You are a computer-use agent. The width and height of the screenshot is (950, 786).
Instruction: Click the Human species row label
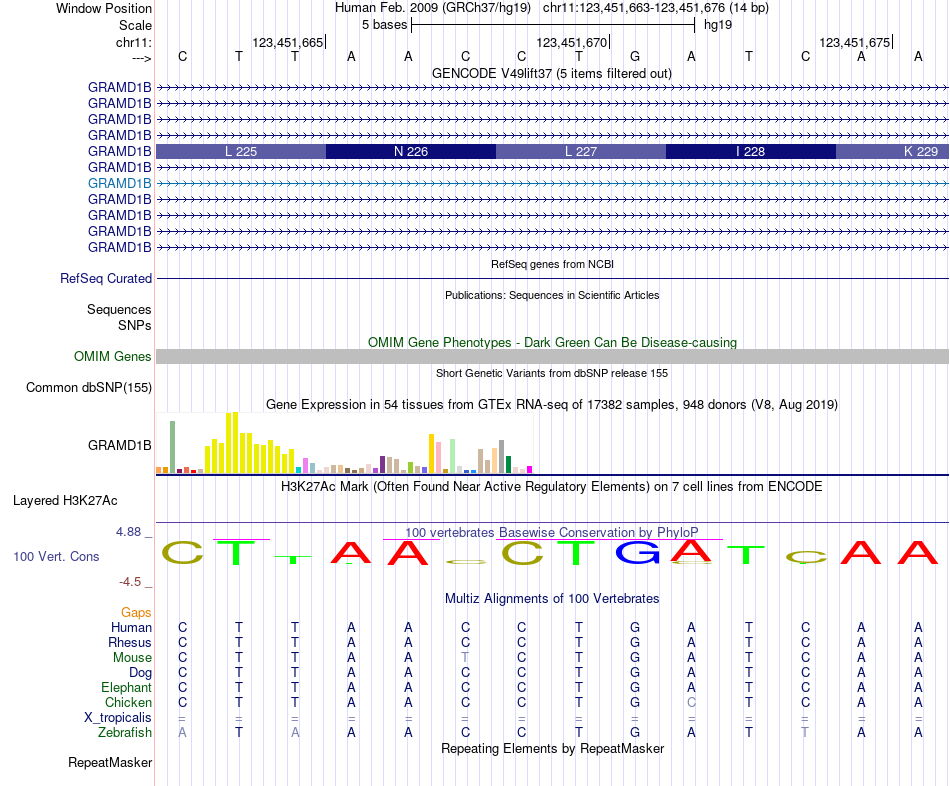131,628
